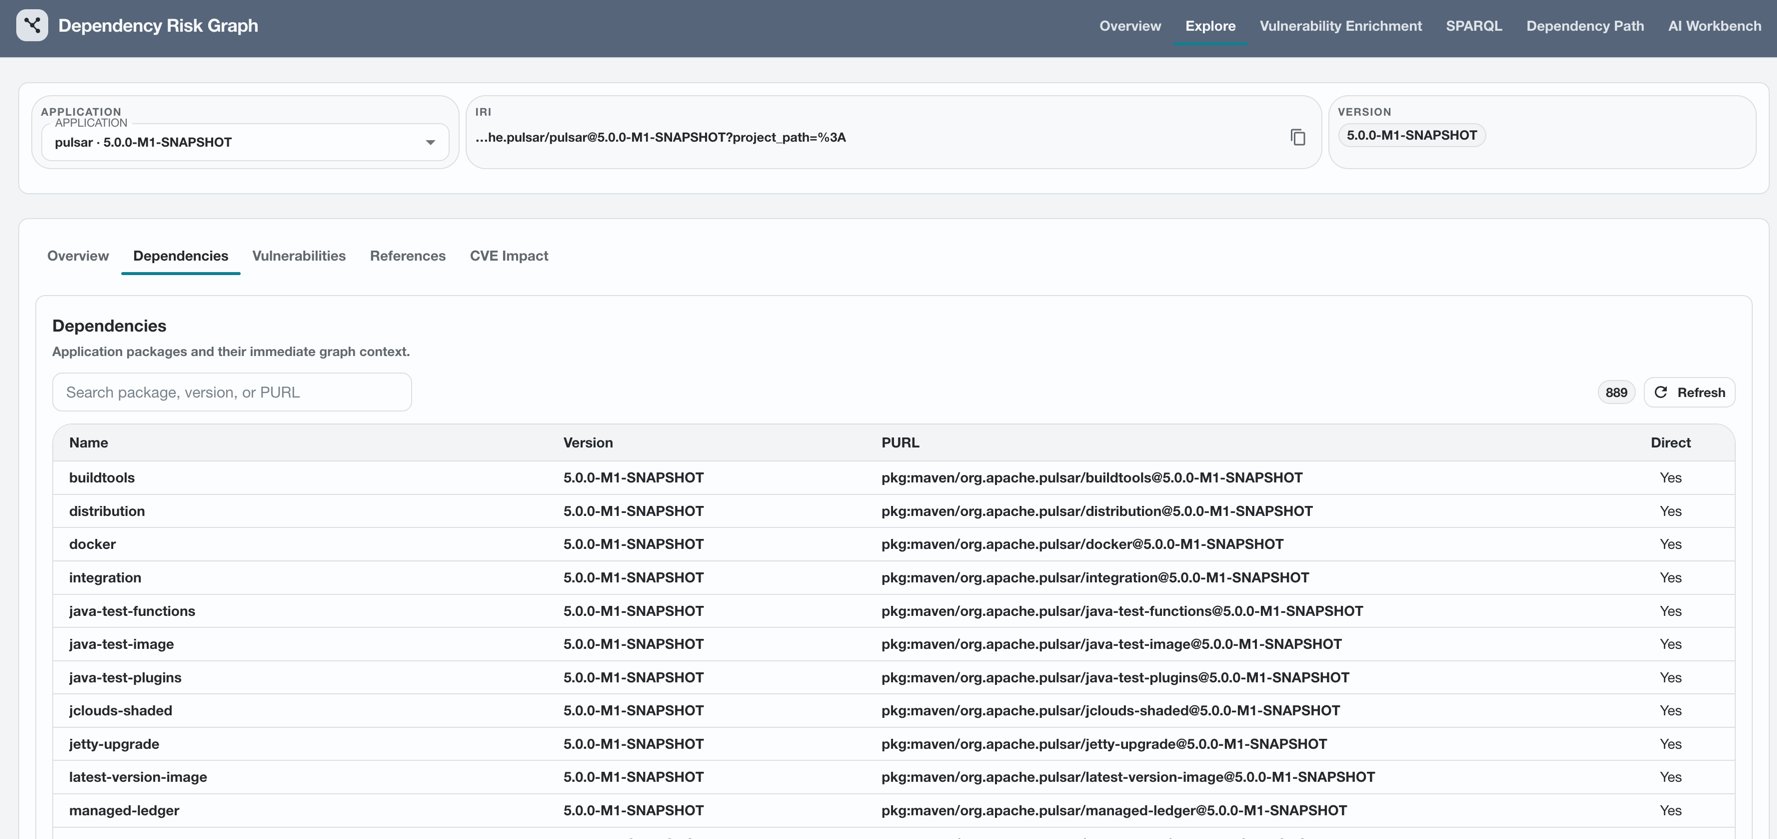Open the References tab
The height and width of the screenshot is (839, 1777).
pyautogui.click(x=408, y=256)
